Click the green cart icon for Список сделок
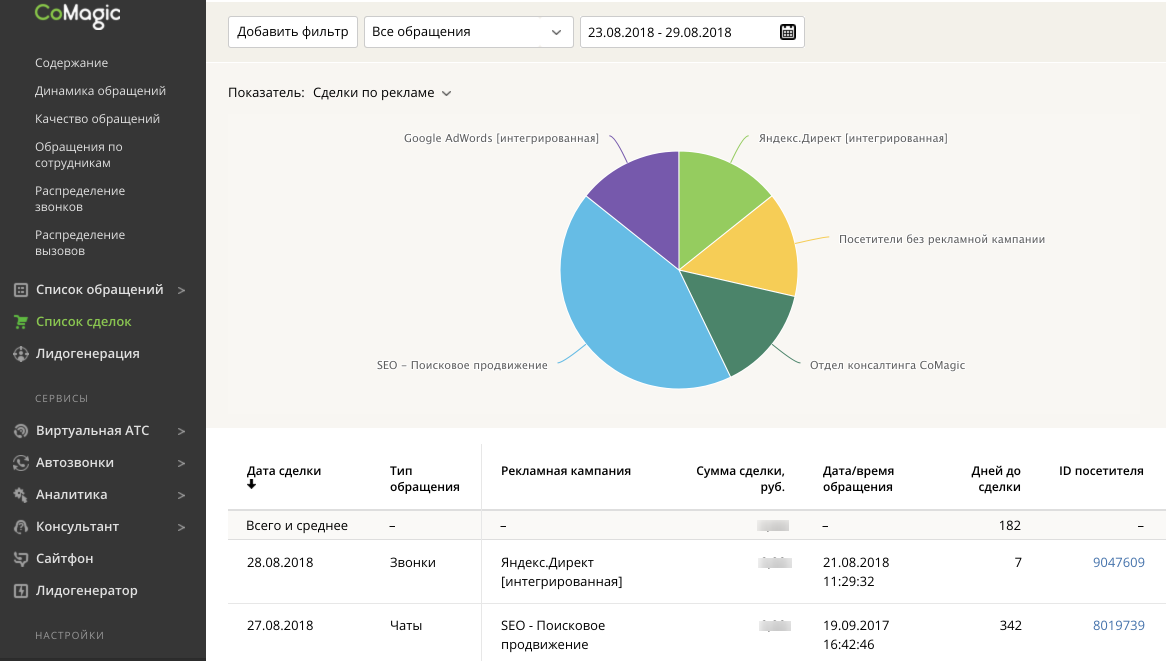Screen dimensions: 1166x661 tap(21, 322)
